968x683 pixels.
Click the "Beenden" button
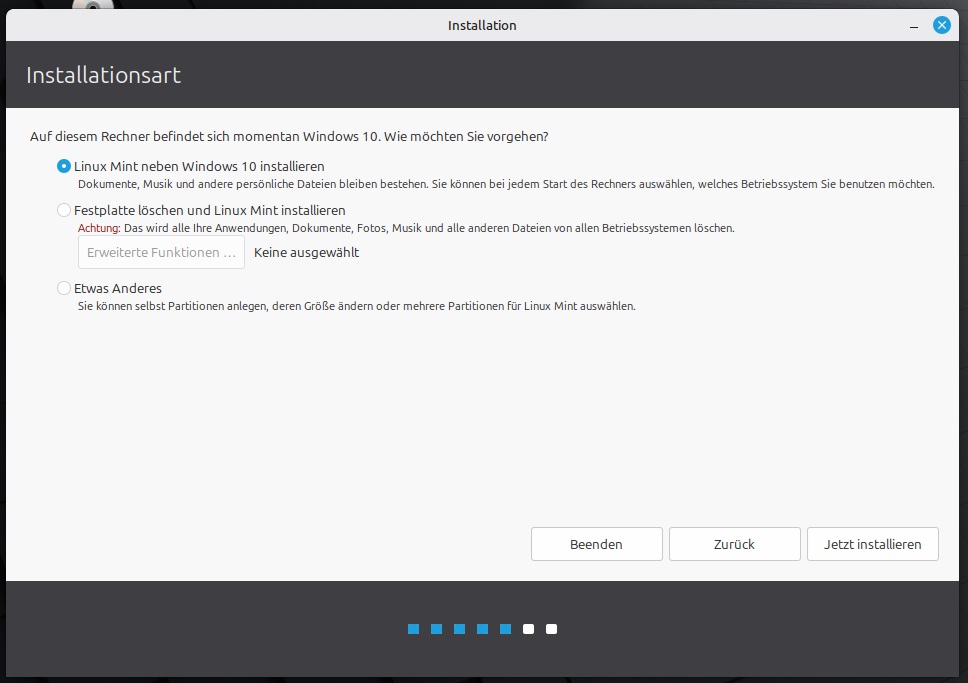596,544
